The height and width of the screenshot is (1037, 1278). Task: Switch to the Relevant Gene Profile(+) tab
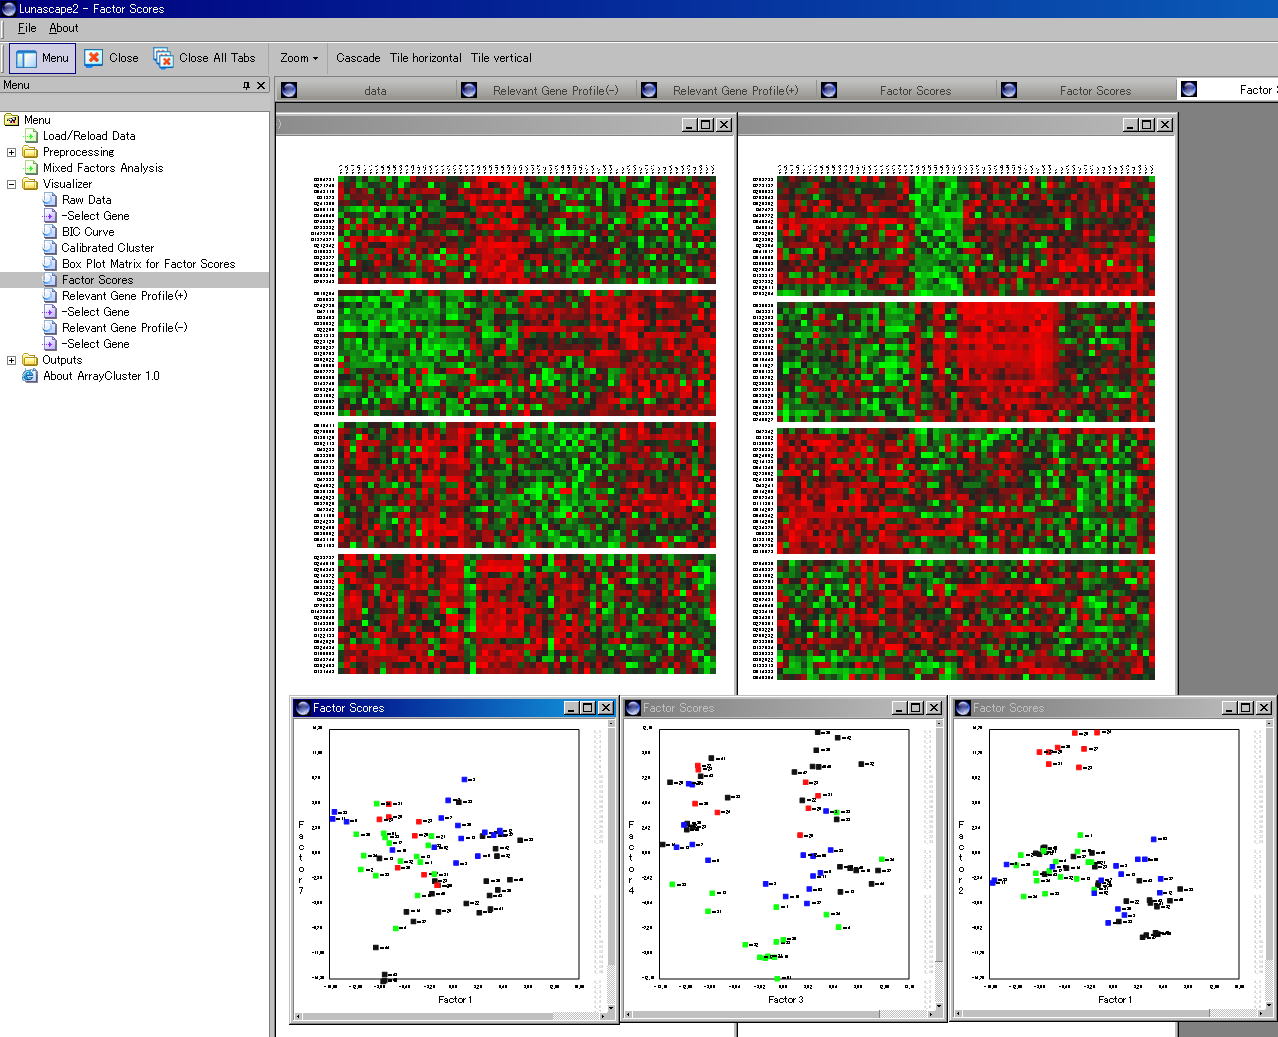[x=735, y=90]
